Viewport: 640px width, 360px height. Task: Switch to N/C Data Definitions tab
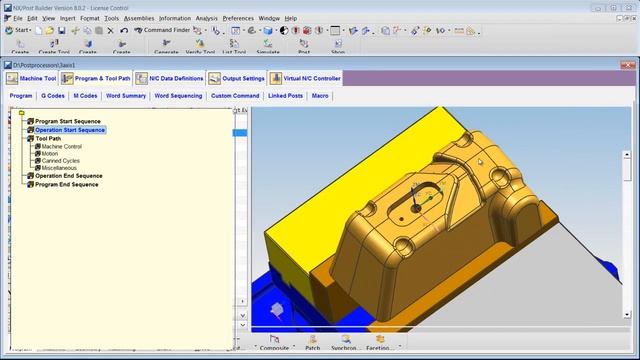[169, 78]
